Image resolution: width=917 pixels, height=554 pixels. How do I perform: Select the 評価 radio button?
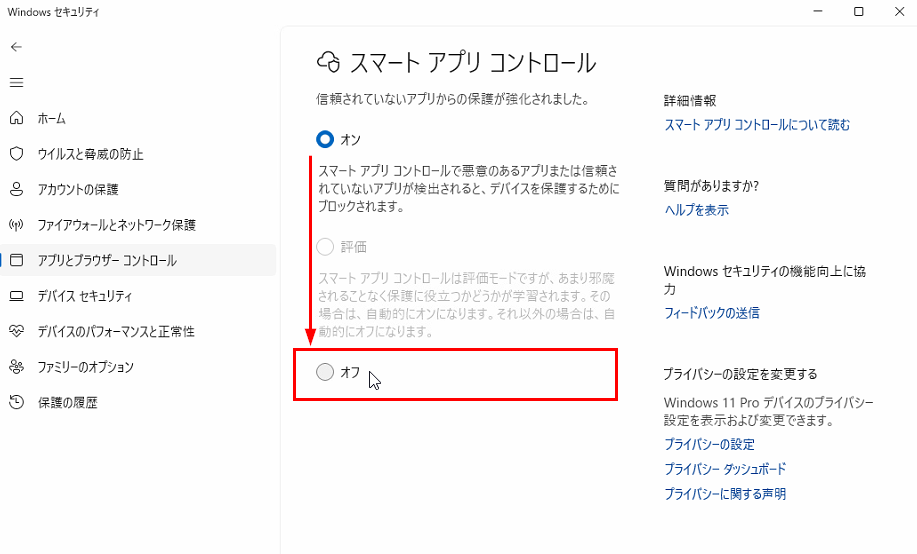coord(325,246)
